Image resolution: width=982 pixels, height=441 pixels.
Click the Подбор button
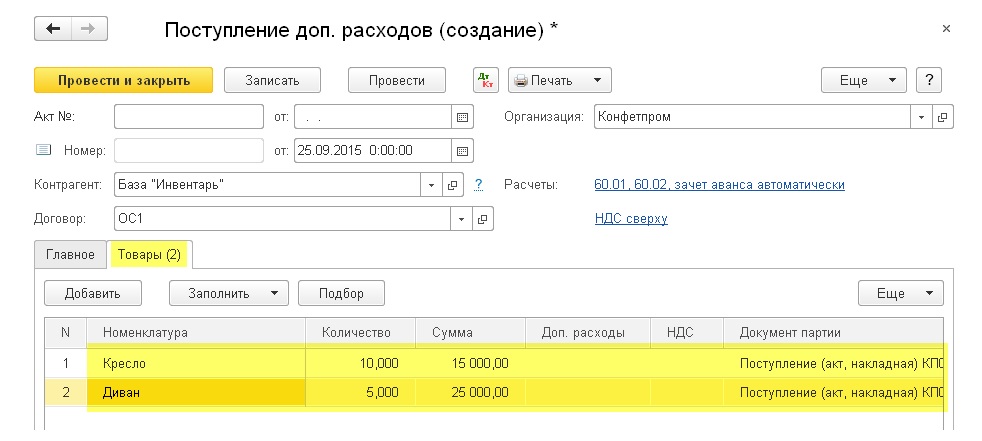click(341, 293)
